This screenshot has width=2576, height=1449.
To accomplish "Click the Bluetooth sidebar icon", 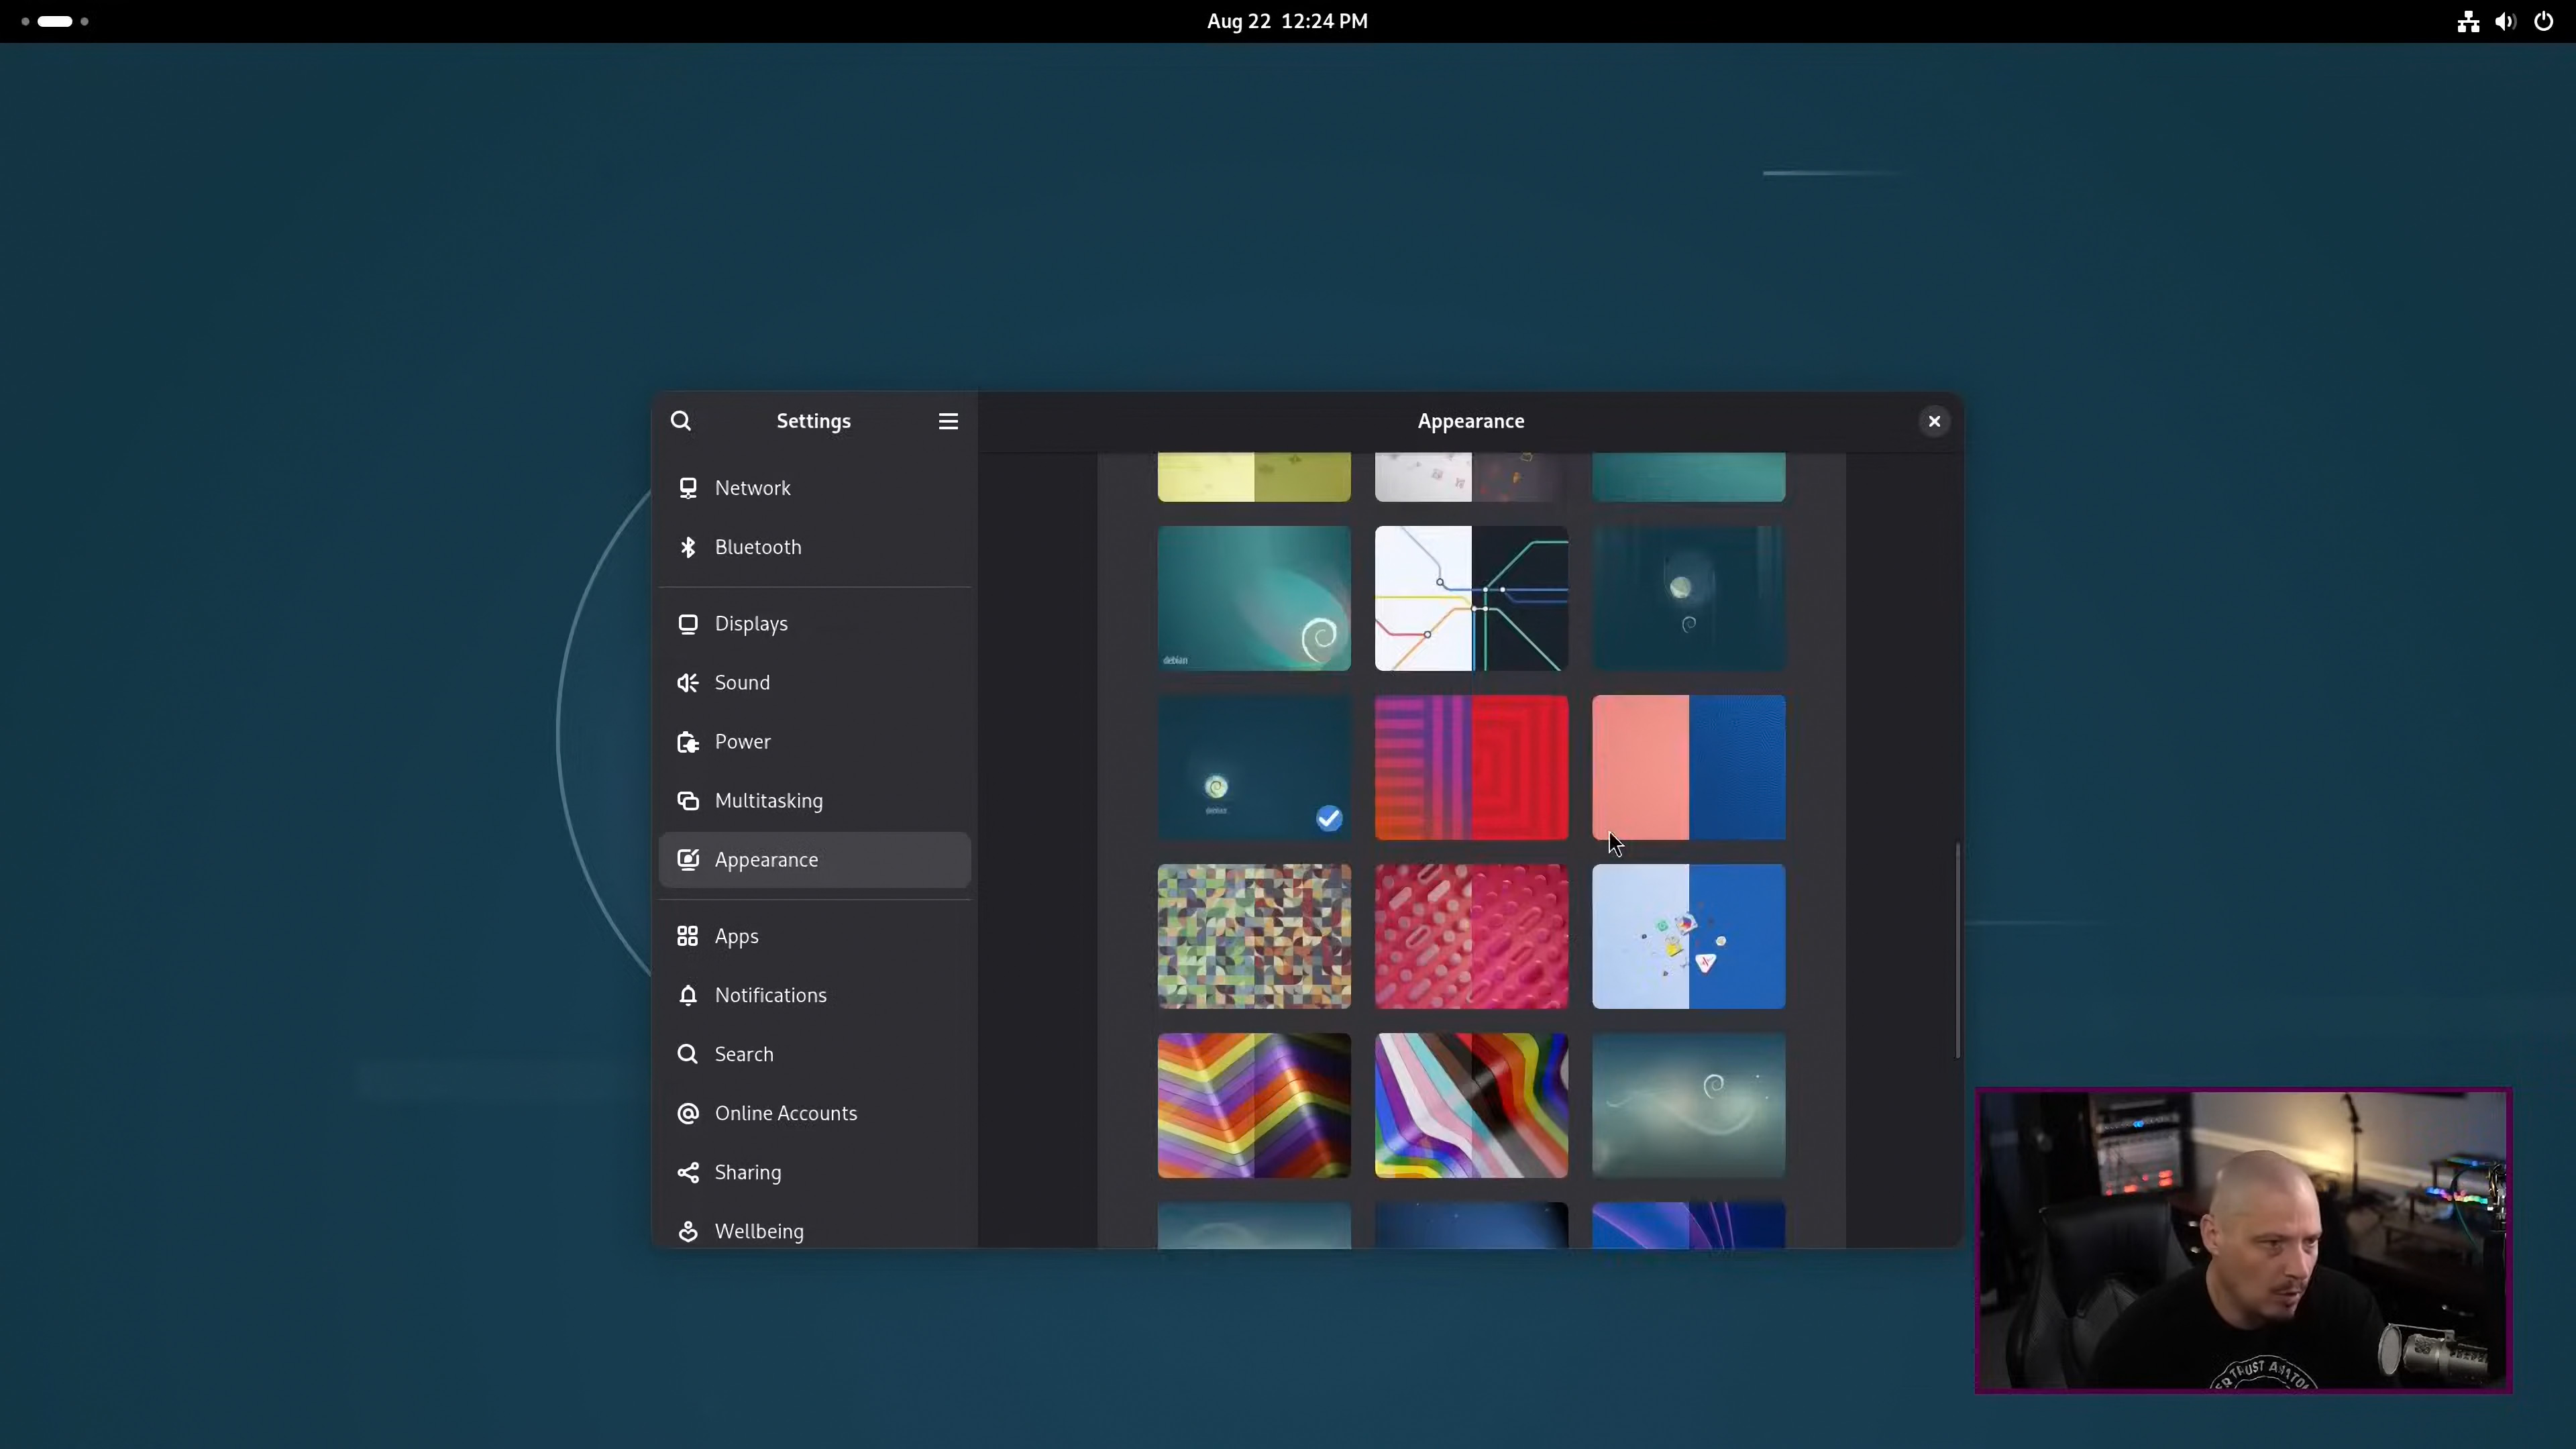I will tap(688, 547).
